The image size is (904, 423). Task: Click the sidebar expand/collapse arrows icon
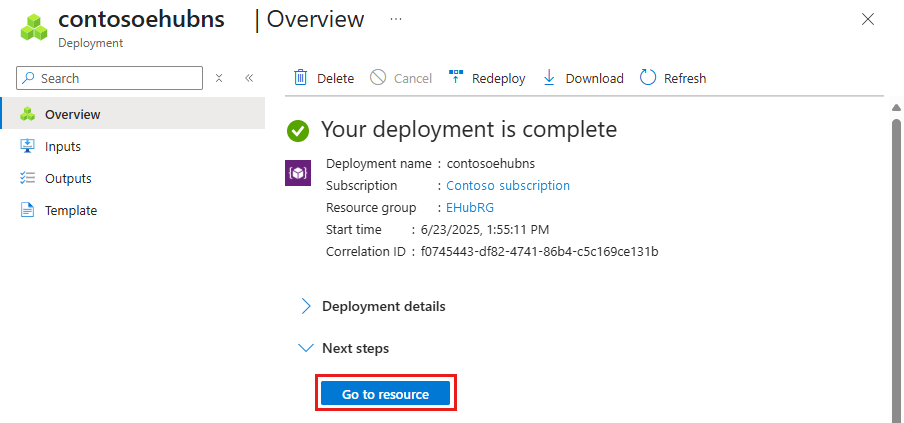[219, 78]
